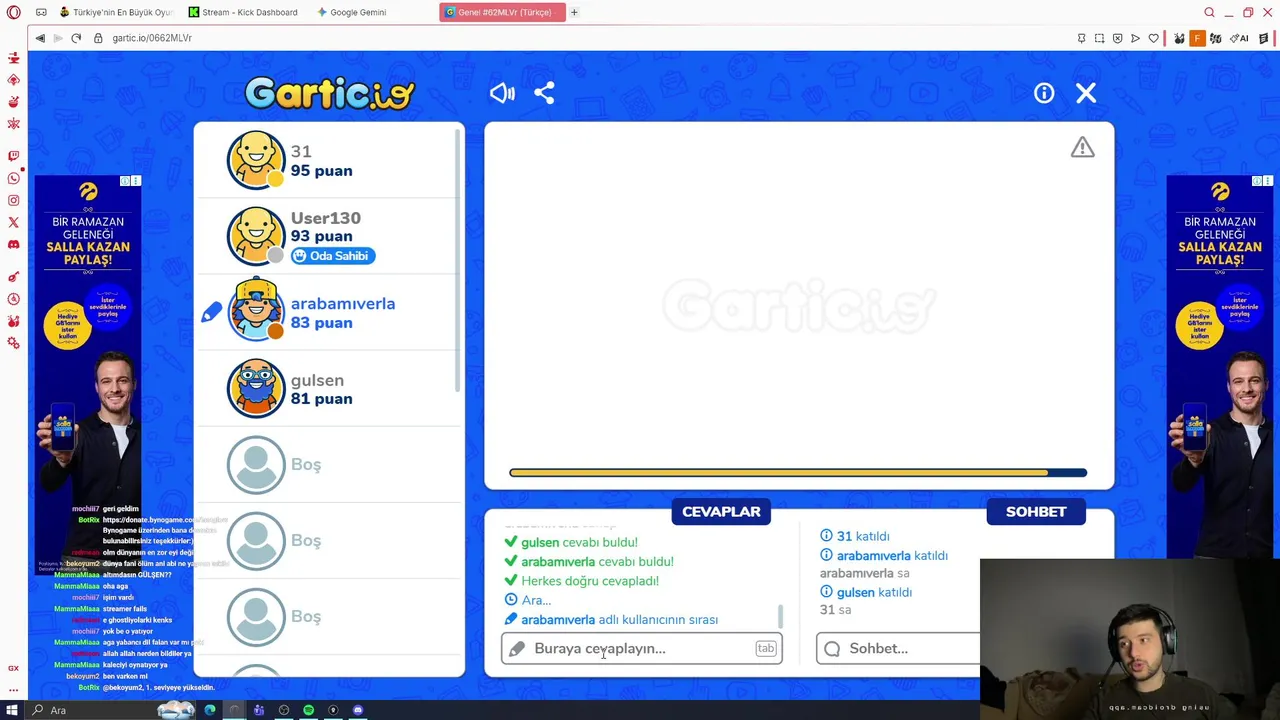
Task: Open the ad blocker shield icon
Action: tap(1117, 38)
